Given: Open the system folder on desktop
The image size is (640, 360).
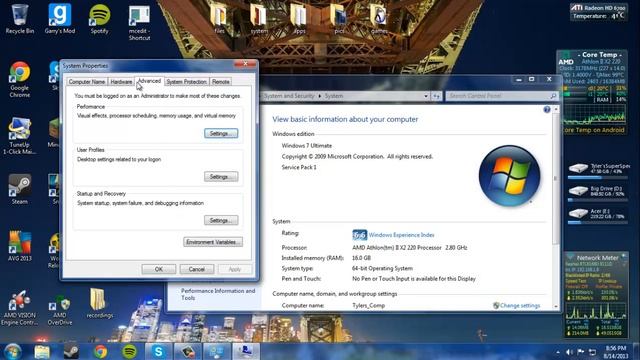Looking at the screenshot, I should (x=259, y=19).
